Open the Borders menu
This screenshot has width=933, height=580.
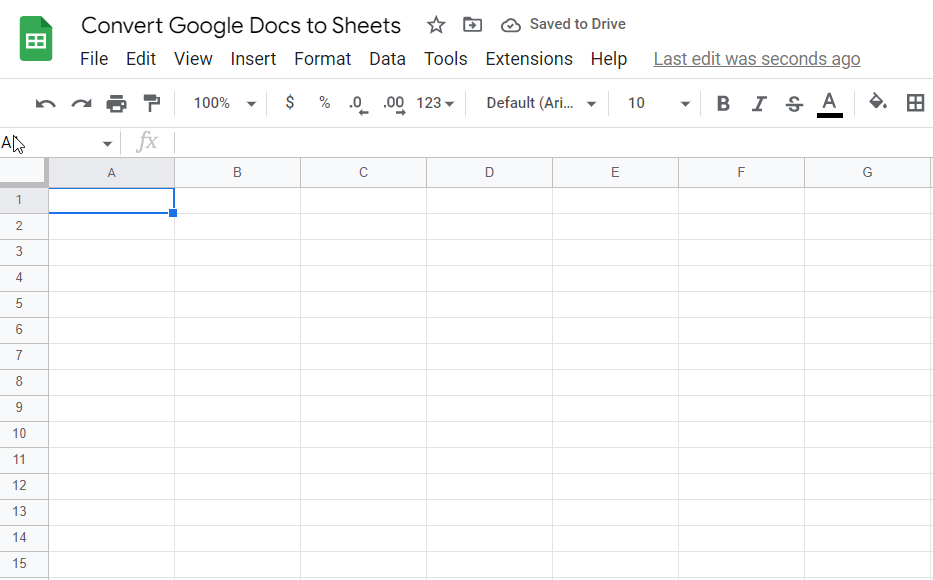tap(915, 103)
